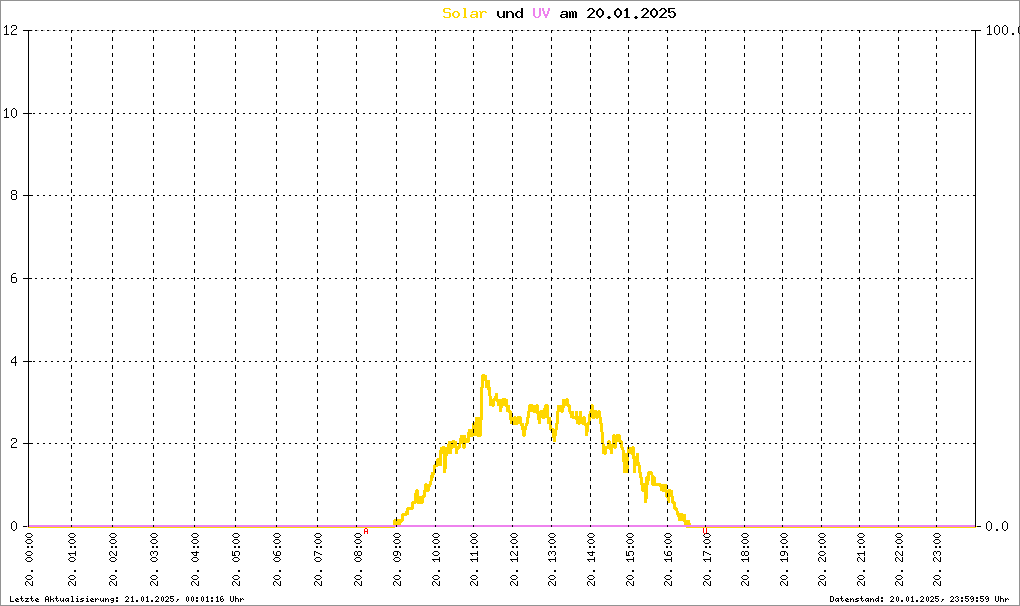The height and width of the screenshot is (606, 1020).
Task: Click the date '20.01.2025' in the chart title
Action: pos(631,13)
